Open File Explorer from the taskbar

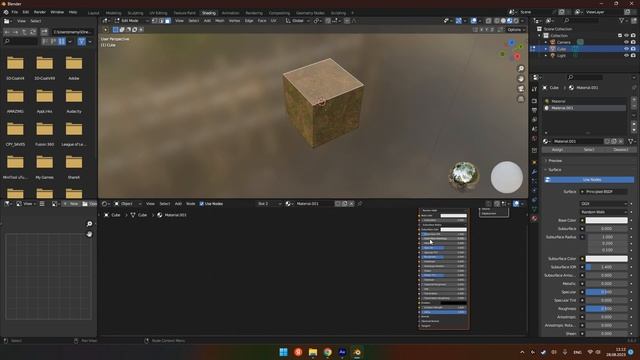(313, 352)
